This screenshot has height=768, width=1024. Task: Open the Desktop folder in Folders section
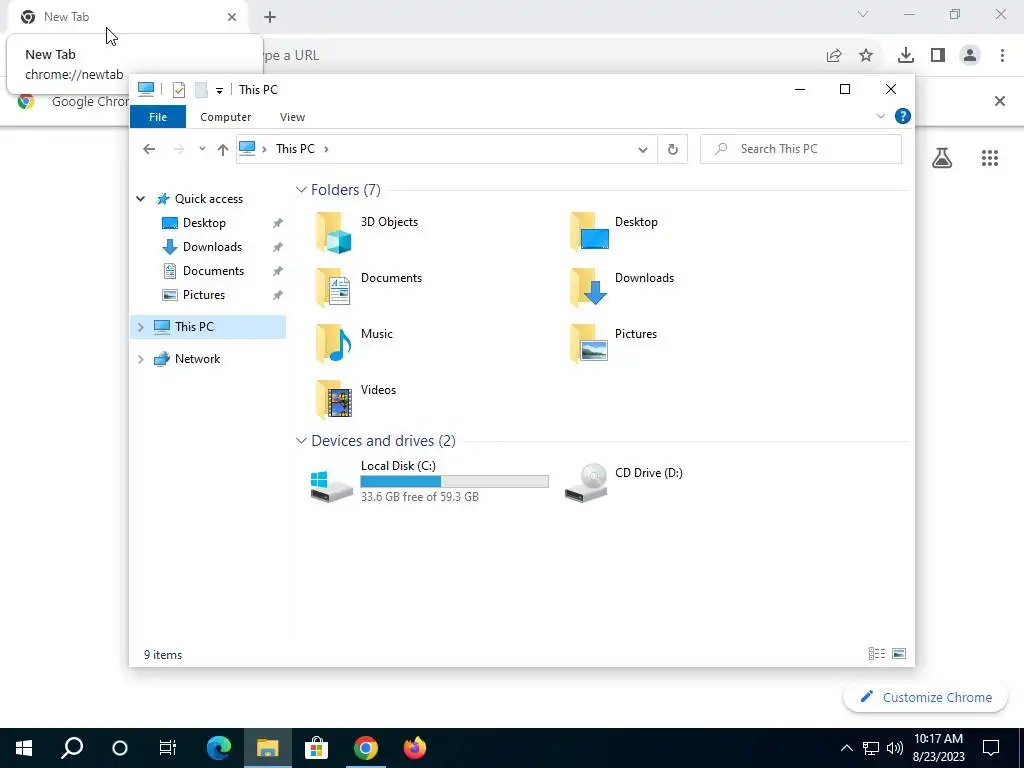tap(614, 232)
